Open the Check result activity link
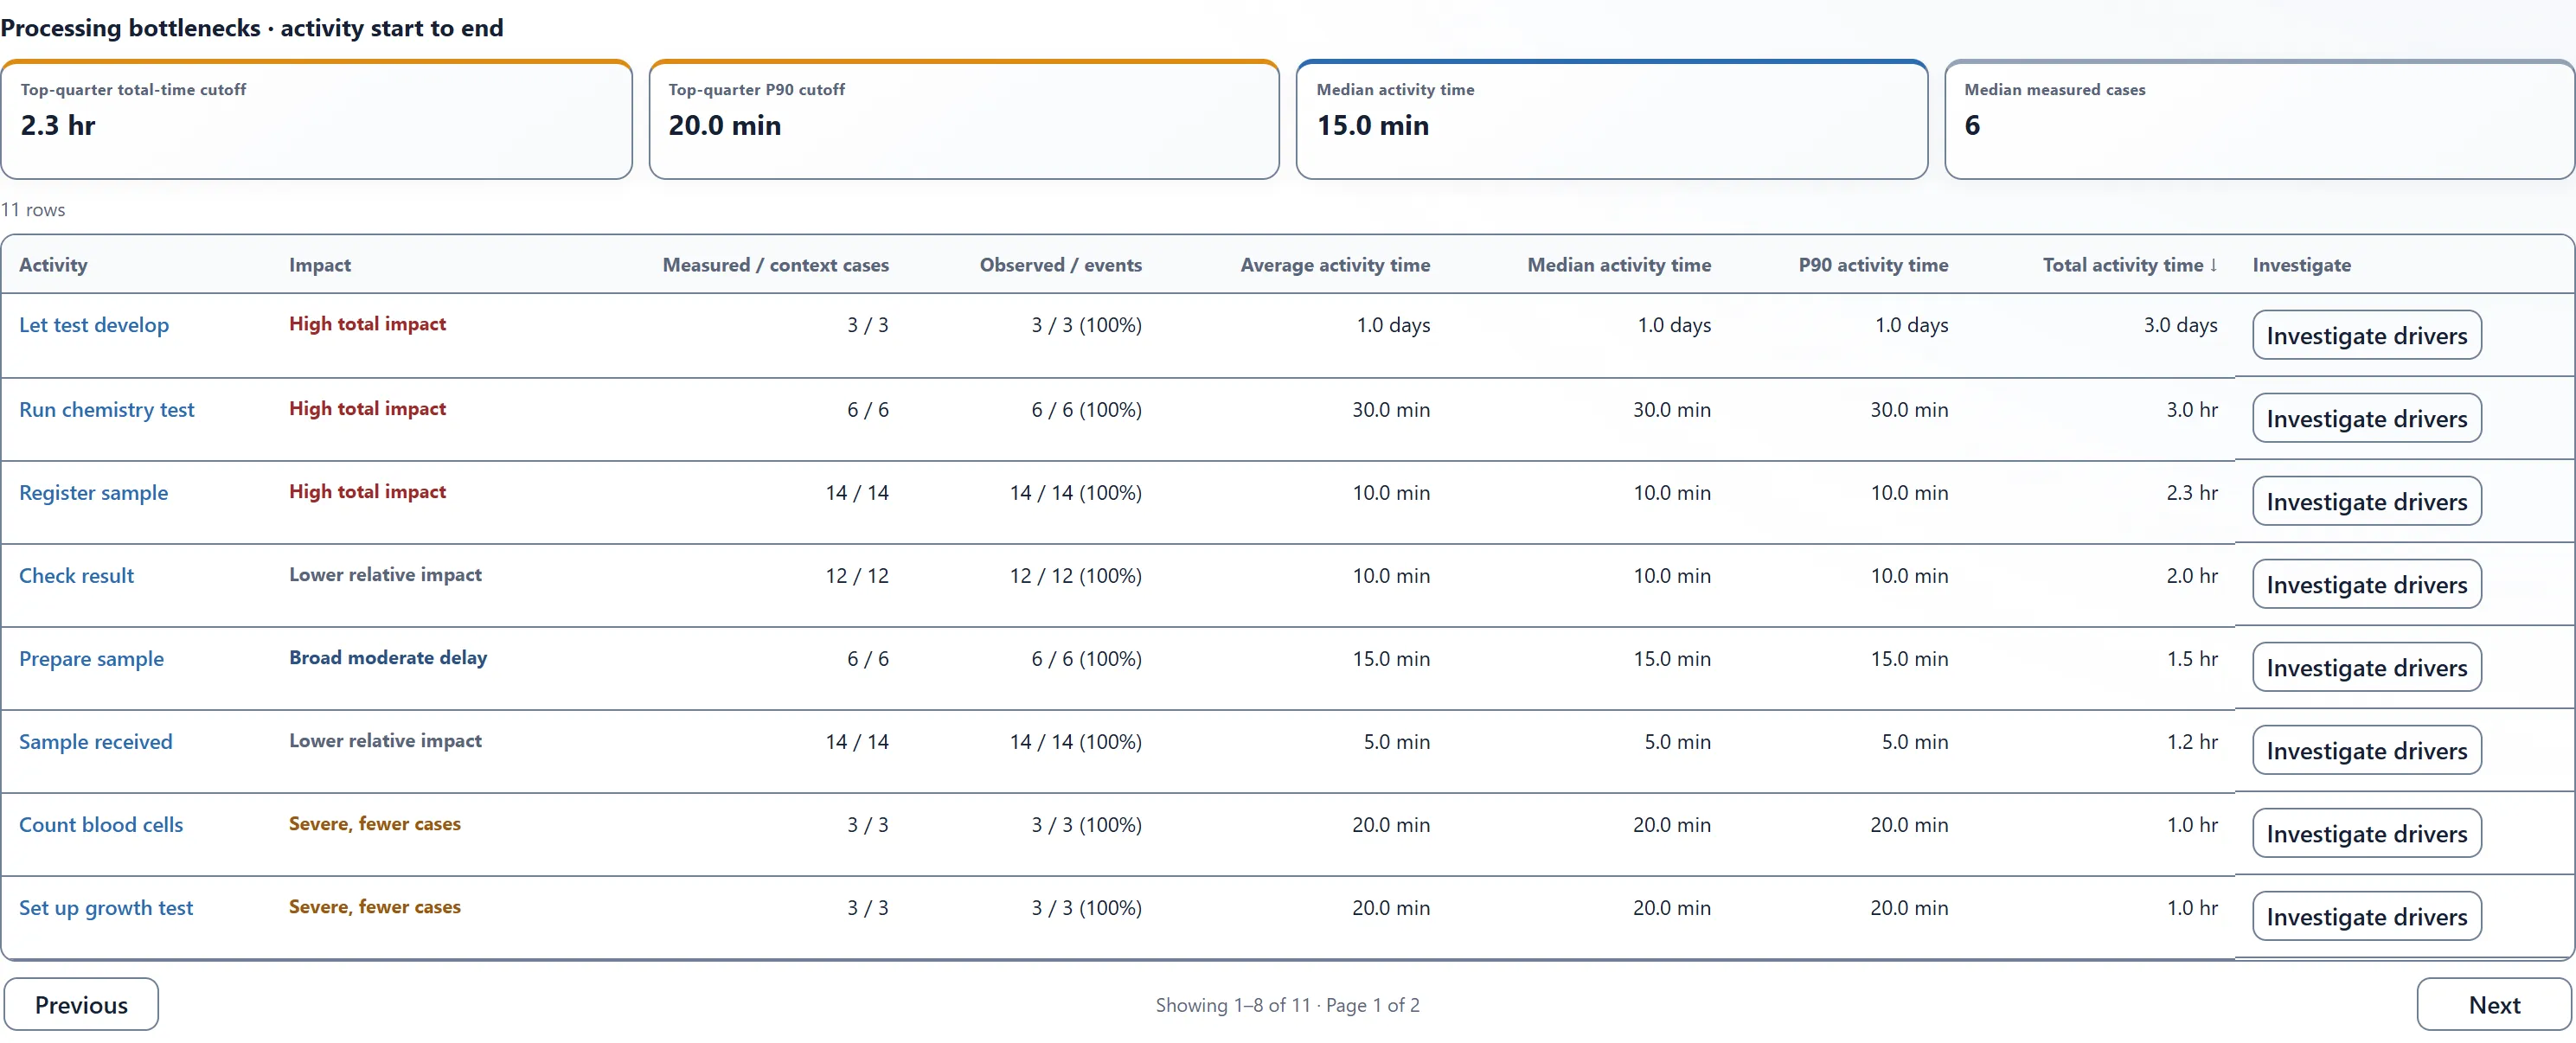The height and width of the screenshot is (1043, 2576). click(x=76, y=576)
